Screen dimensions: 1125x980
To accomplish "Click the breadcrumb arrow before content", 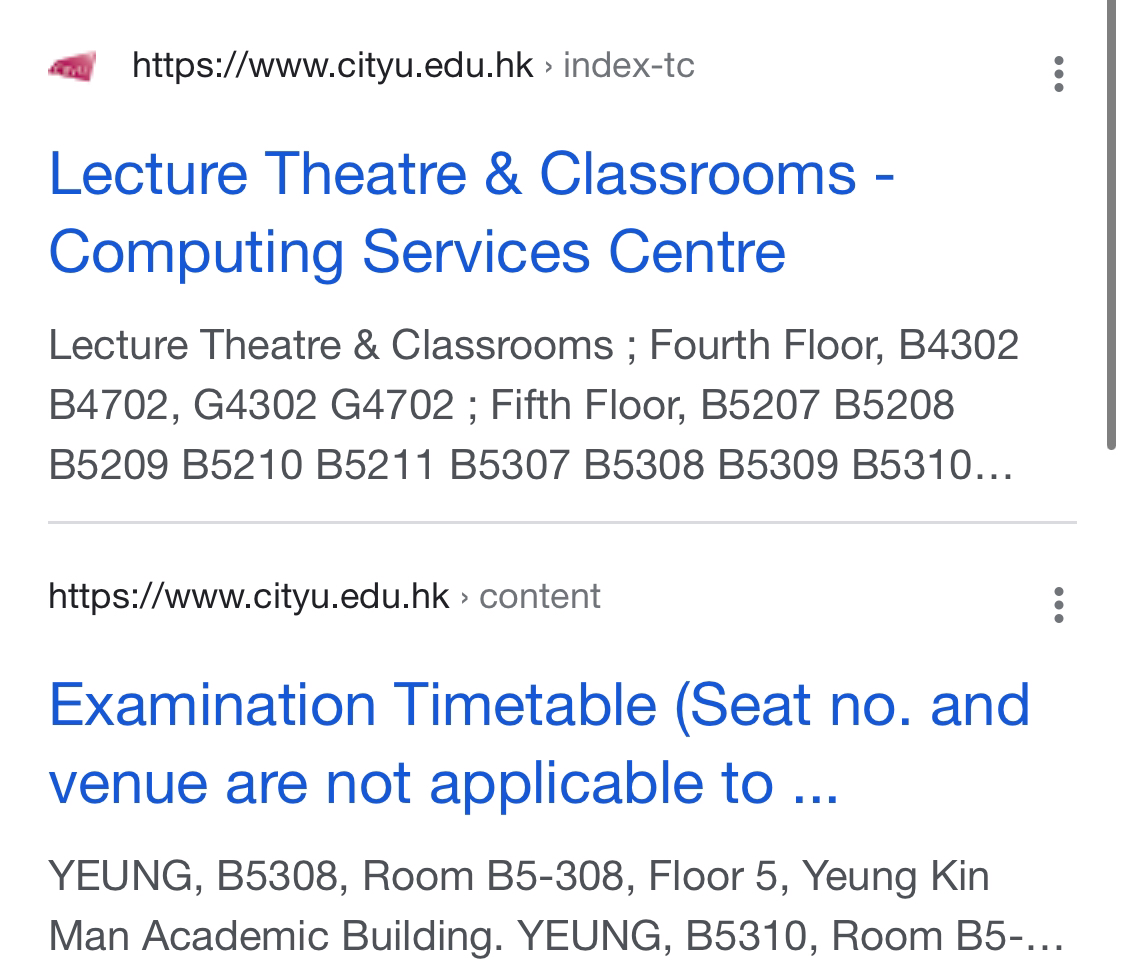I will point(464,597).
